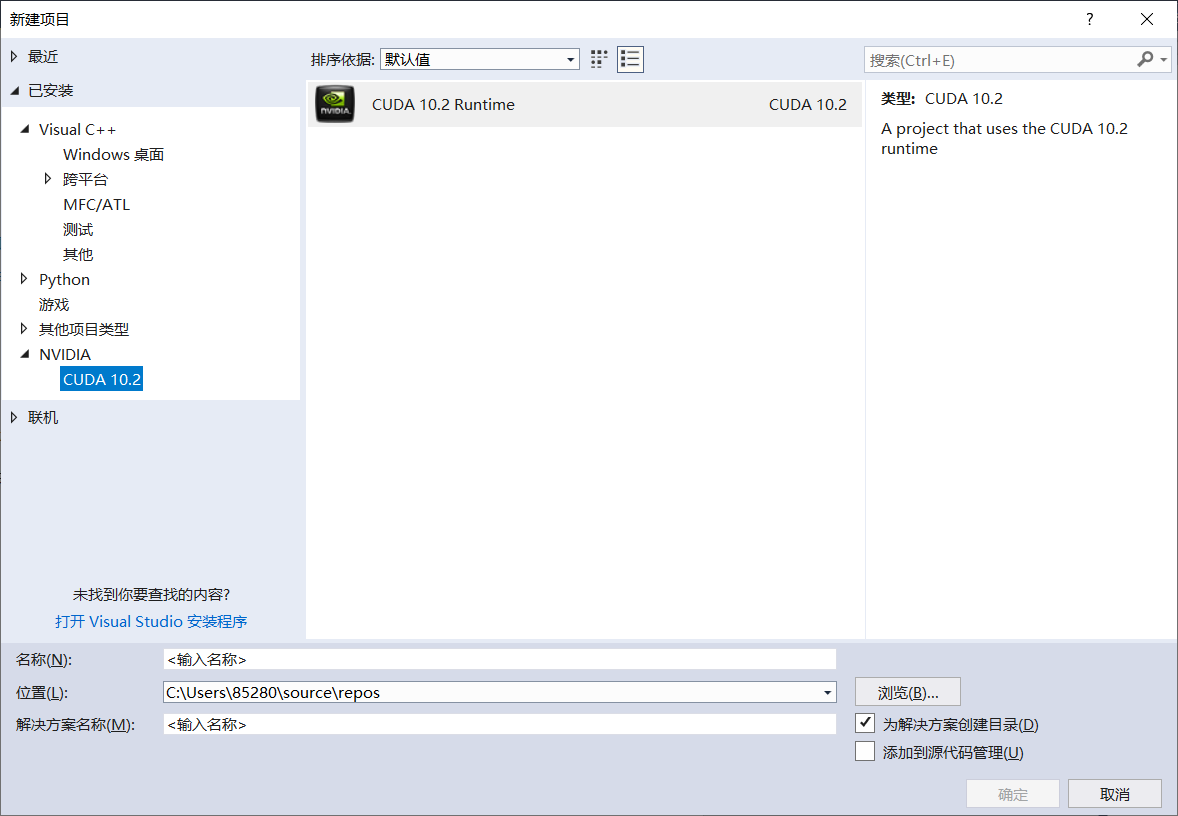Collapse the Visual C++ node
This screenshot has height=816, width=1178.
25,129
